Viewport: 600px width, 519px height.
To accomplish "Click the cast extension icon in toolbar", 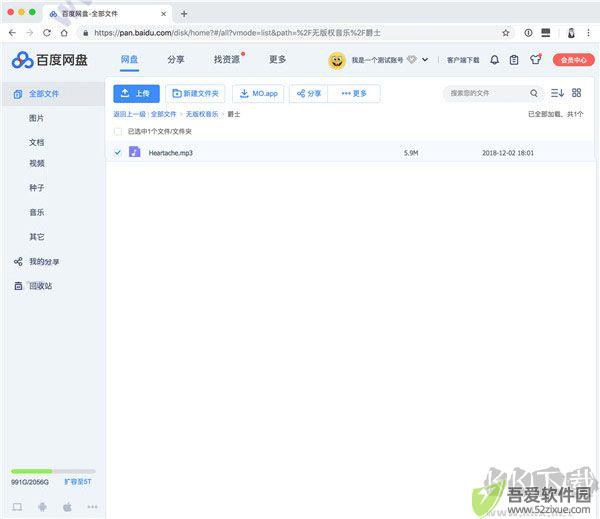I will (546, 33).
